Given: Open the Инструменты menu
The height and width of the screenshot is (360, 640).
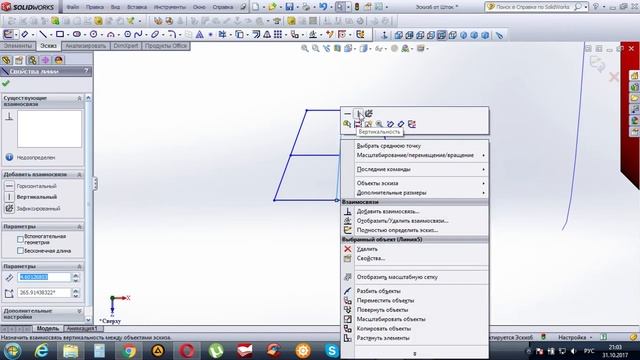Looking at the screenshot, I should coord(169,7).
